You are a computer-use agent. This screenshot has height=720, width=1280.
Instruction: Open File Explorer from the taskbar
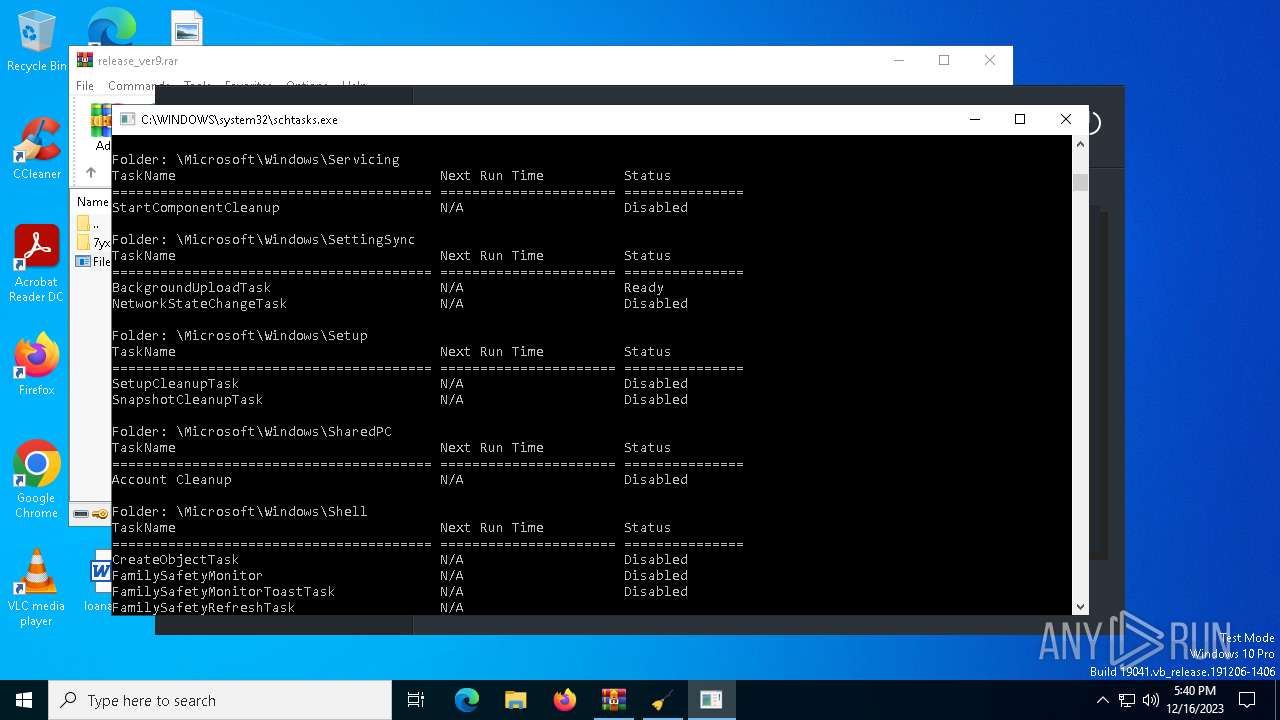click(516, 700)
